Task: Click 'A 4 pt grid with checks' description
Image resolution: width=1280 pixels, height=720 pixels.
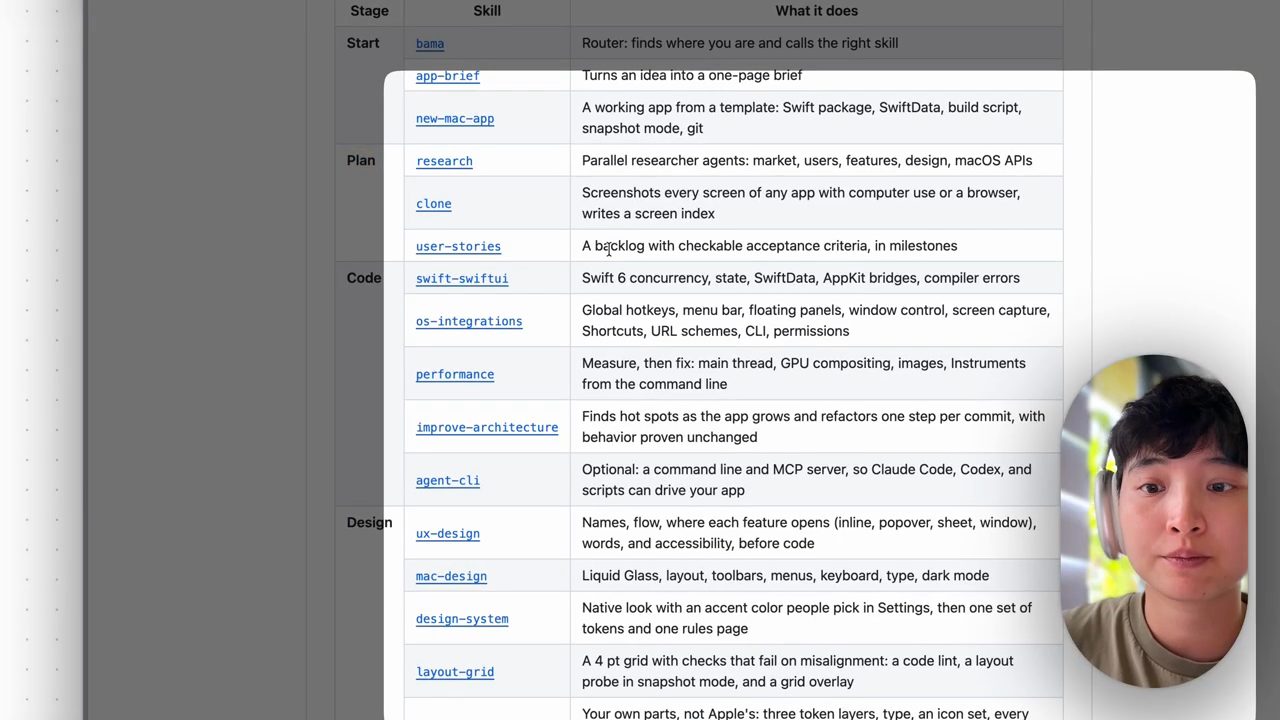Action: [x=798, y=671]
